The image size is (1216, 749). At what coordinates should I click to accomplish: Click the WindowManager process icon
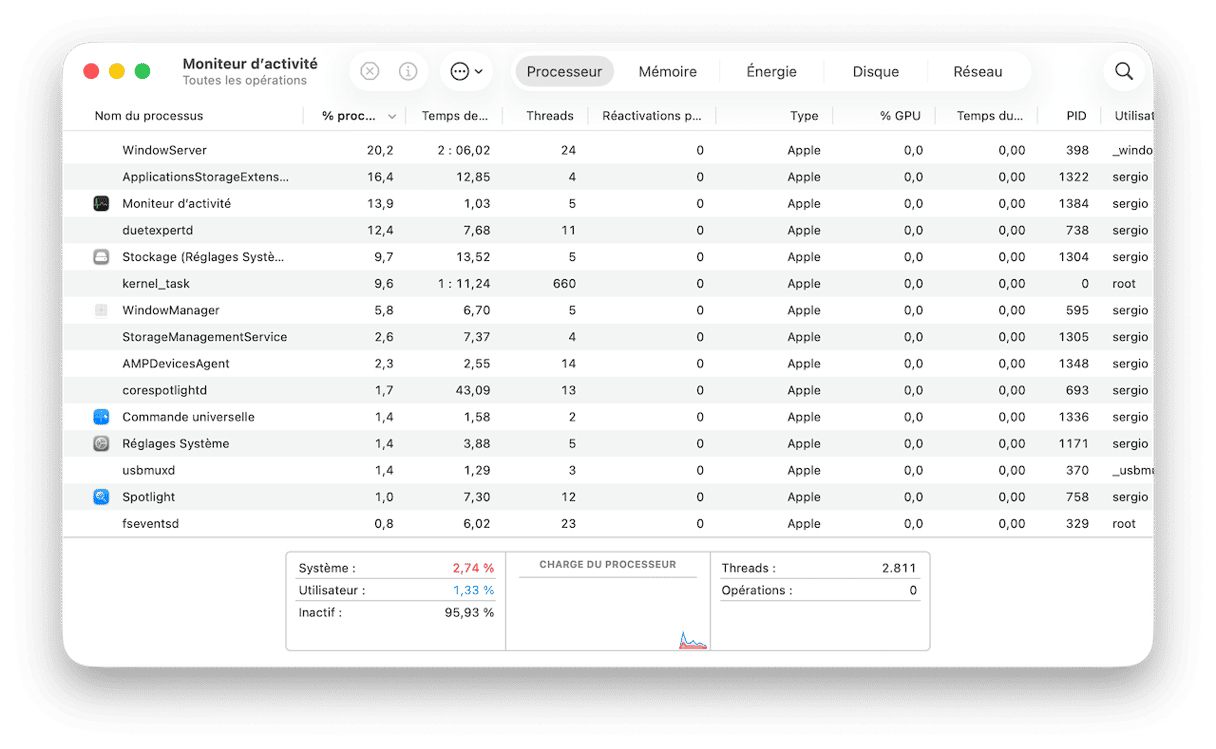101,310
